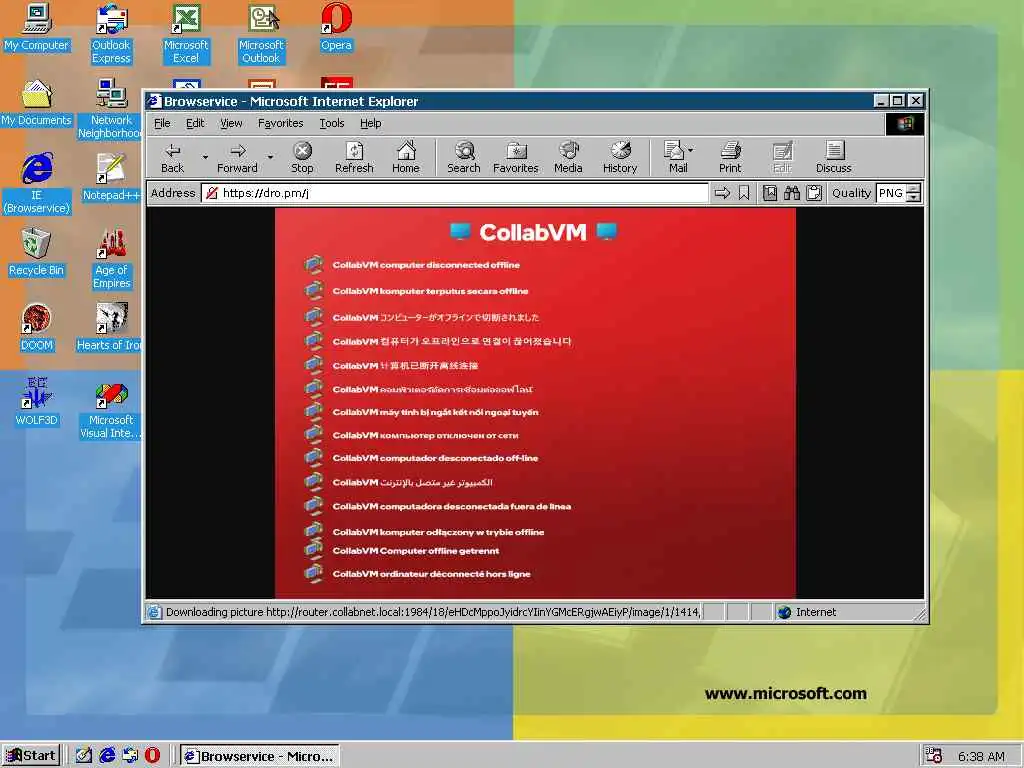Image resolution: width=1024 pixels, height=768 pixels.
Task: Select the Microsoft Outlook desktop icon
Action: coord(261,35)
